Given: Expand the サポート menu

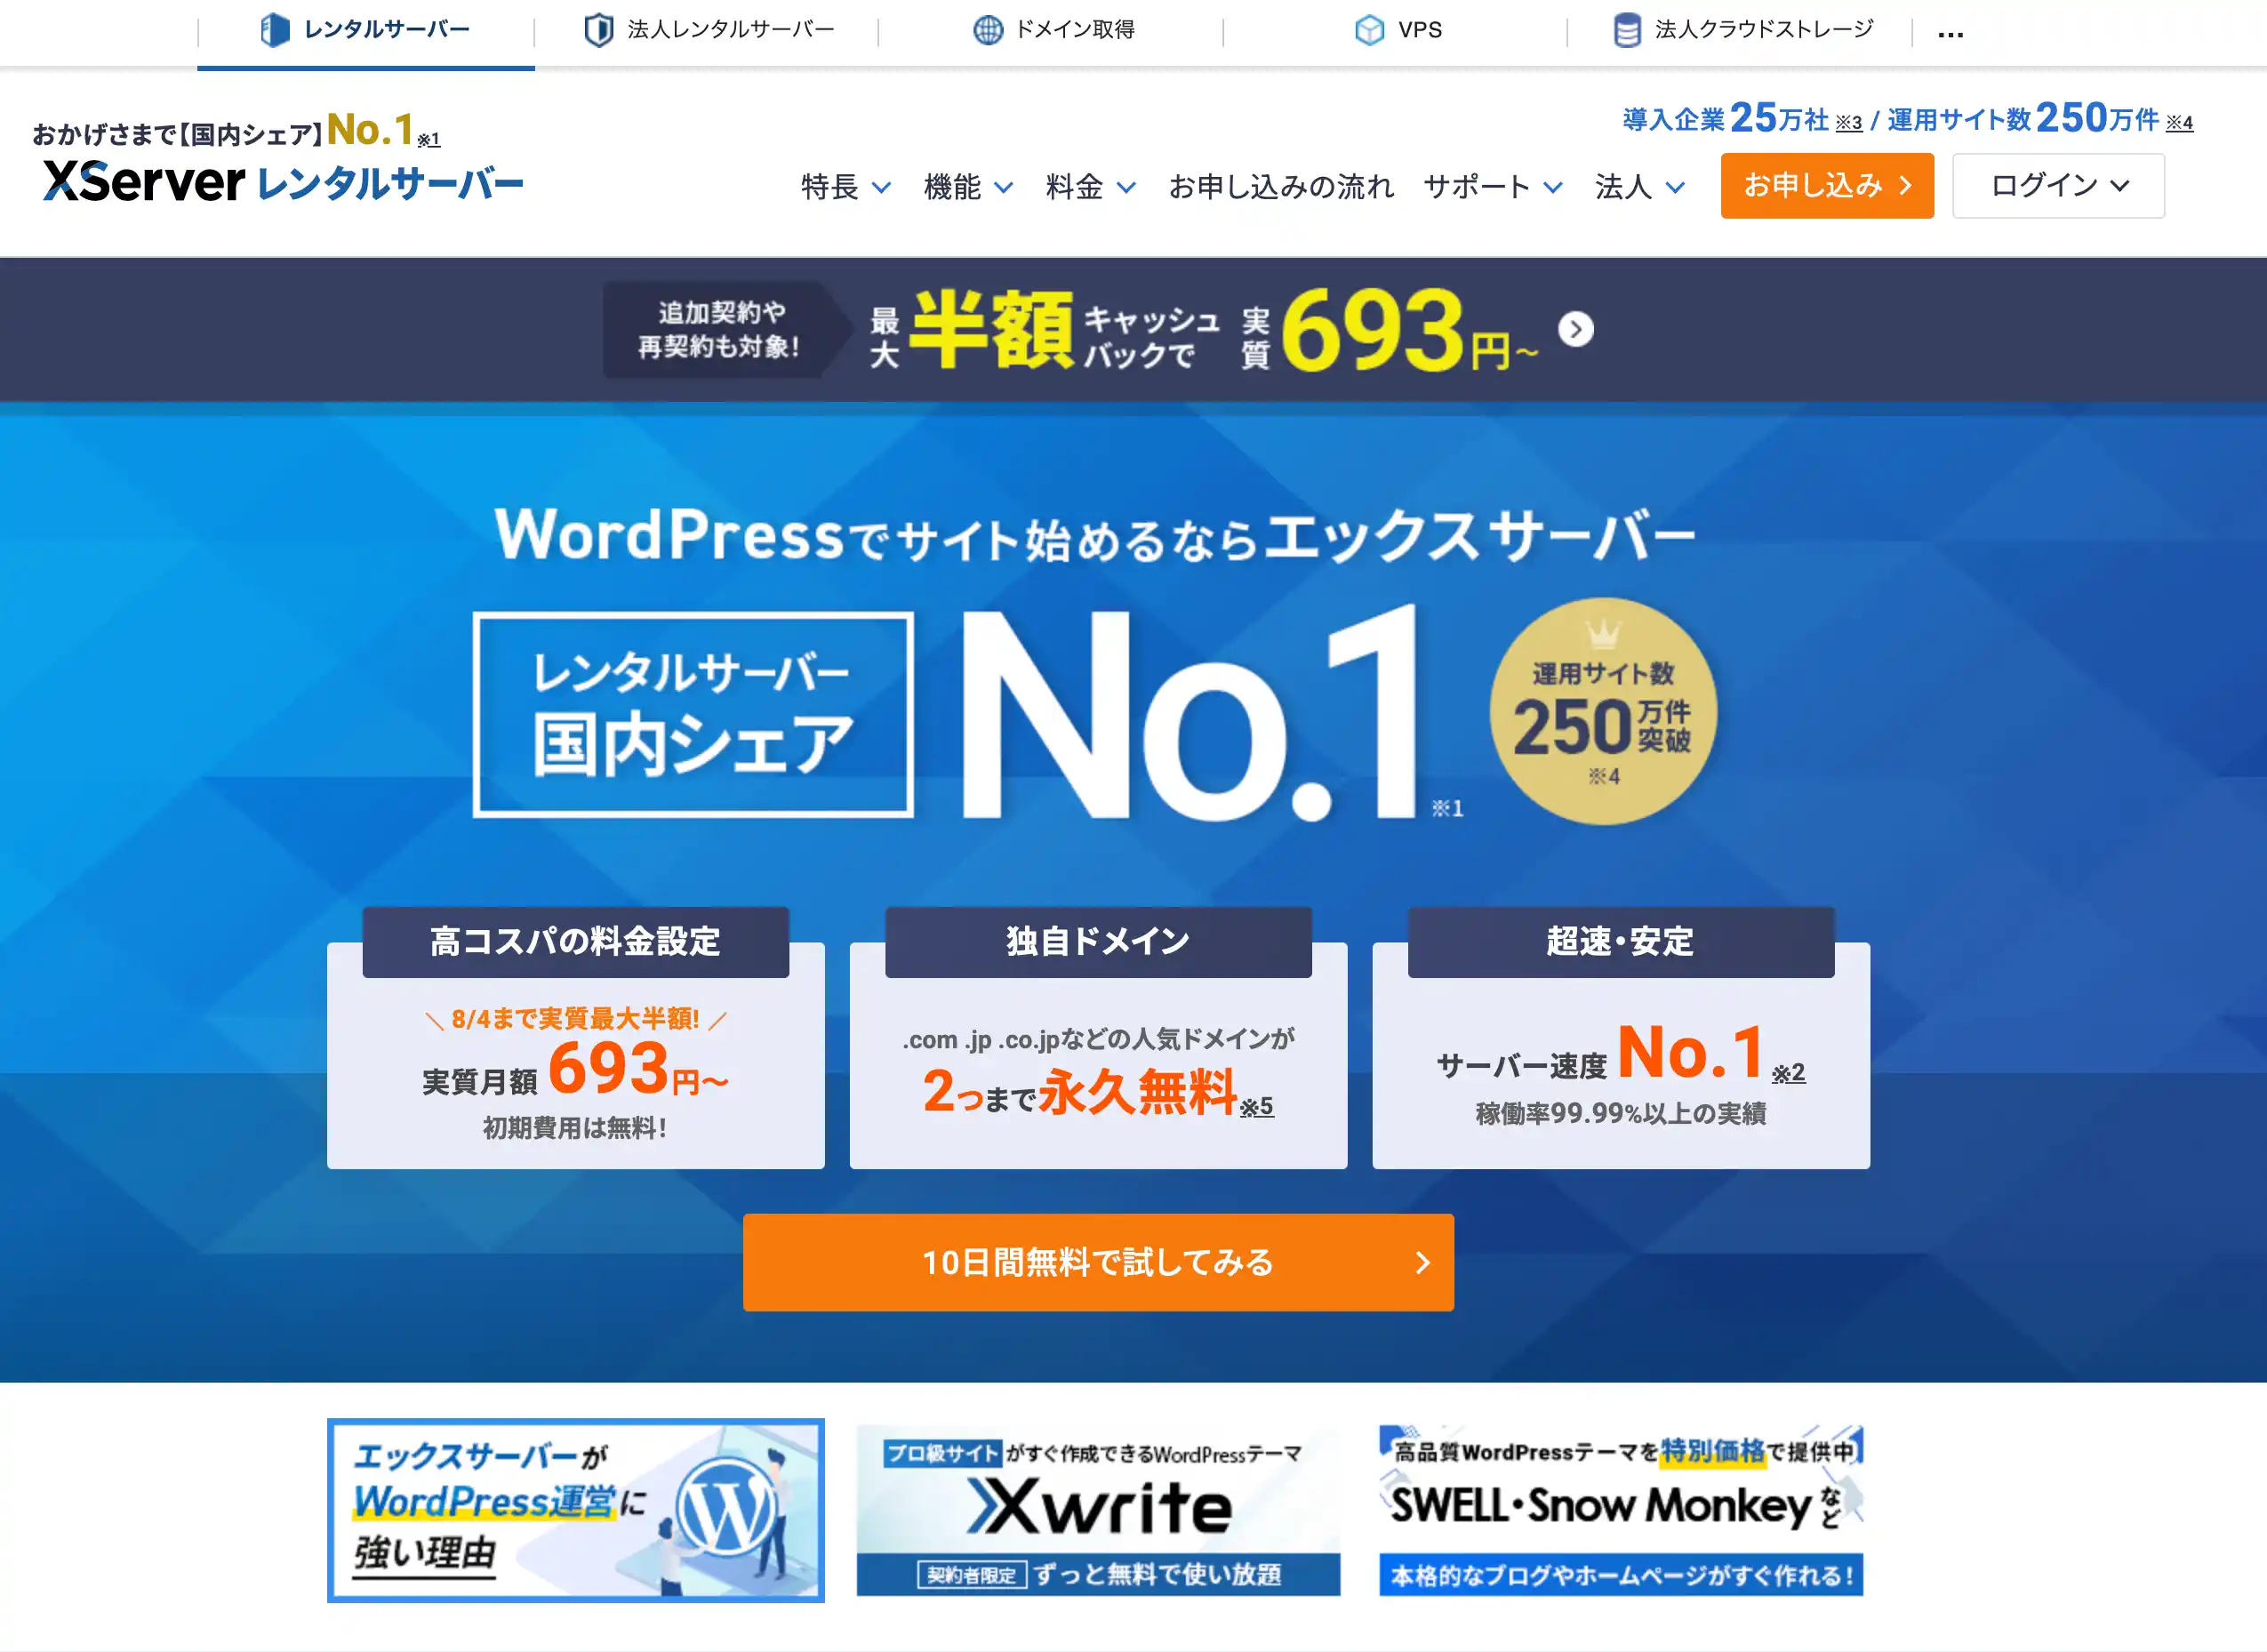Looking at the screenshot, I should pos(1493,186).
